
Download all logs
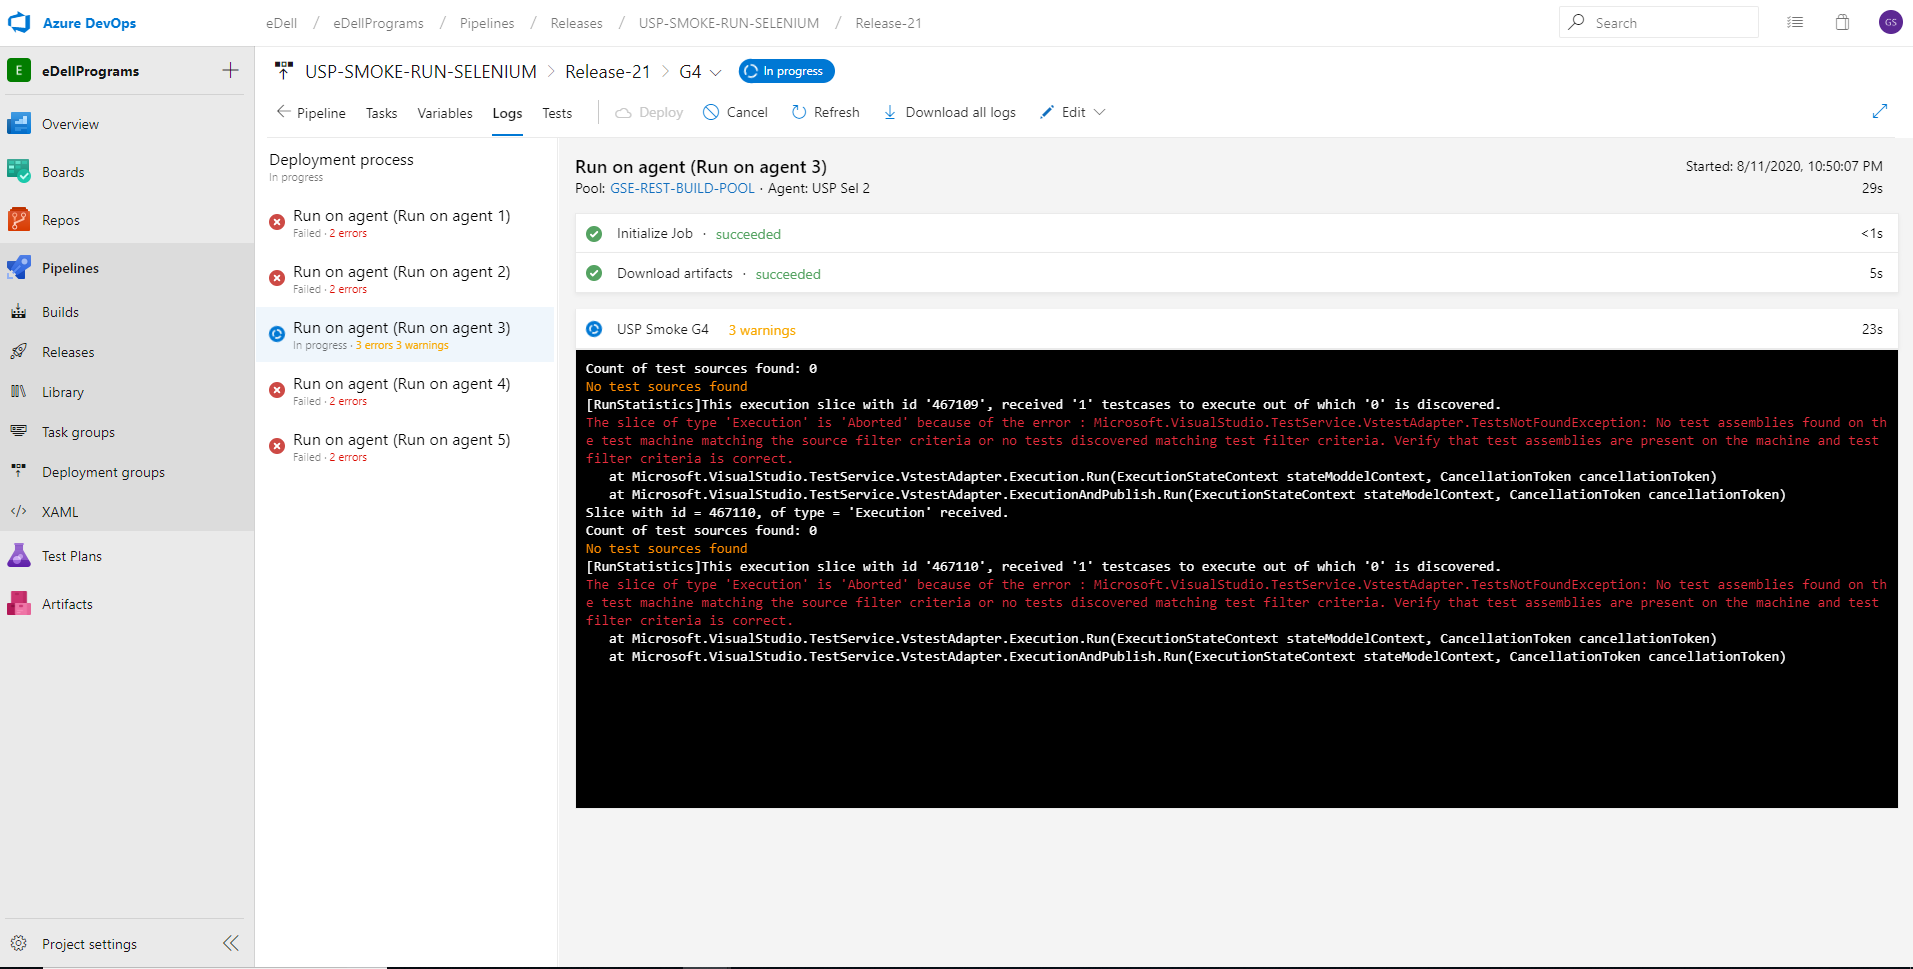pos(949,112)
